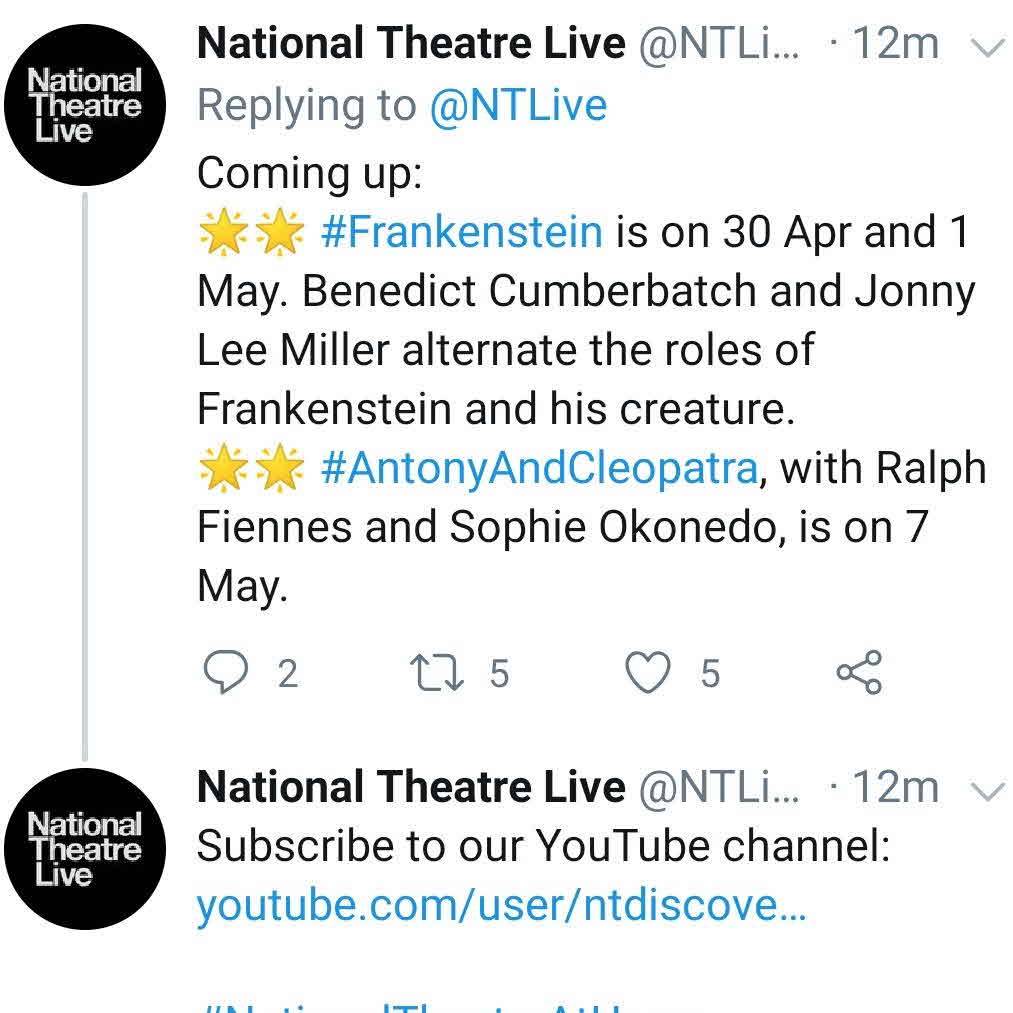Tap the Subscribe to our YouTube channel text

coord(543,847)
